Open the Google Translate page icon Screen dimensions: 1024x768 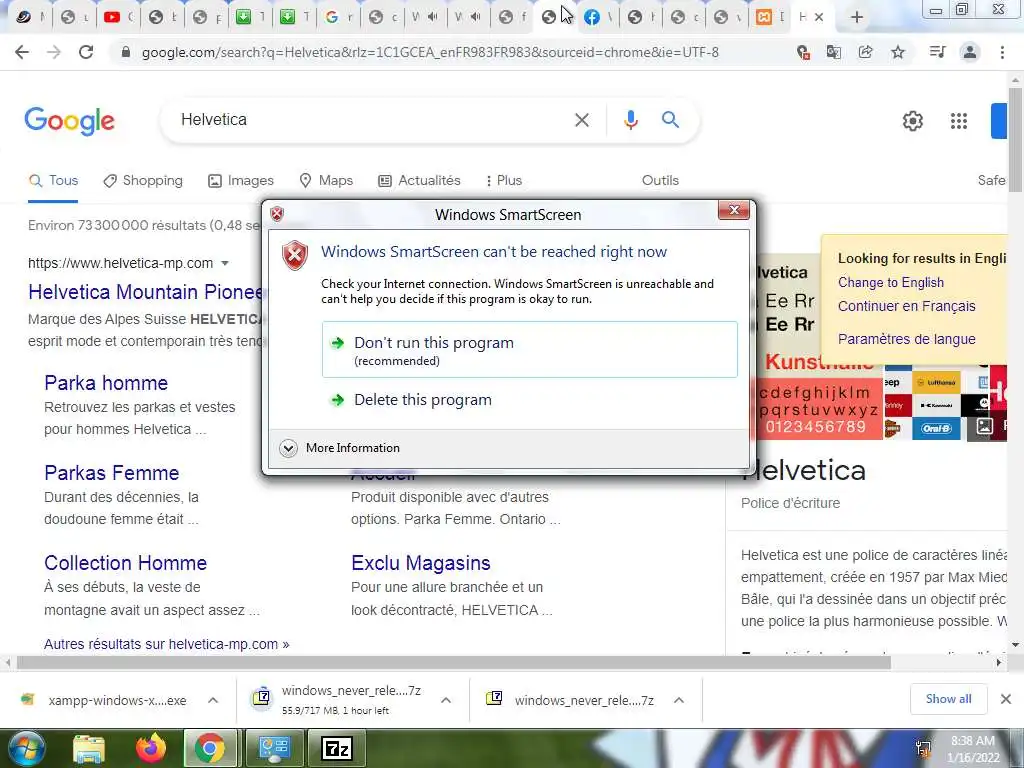click(x=834, y=52)
